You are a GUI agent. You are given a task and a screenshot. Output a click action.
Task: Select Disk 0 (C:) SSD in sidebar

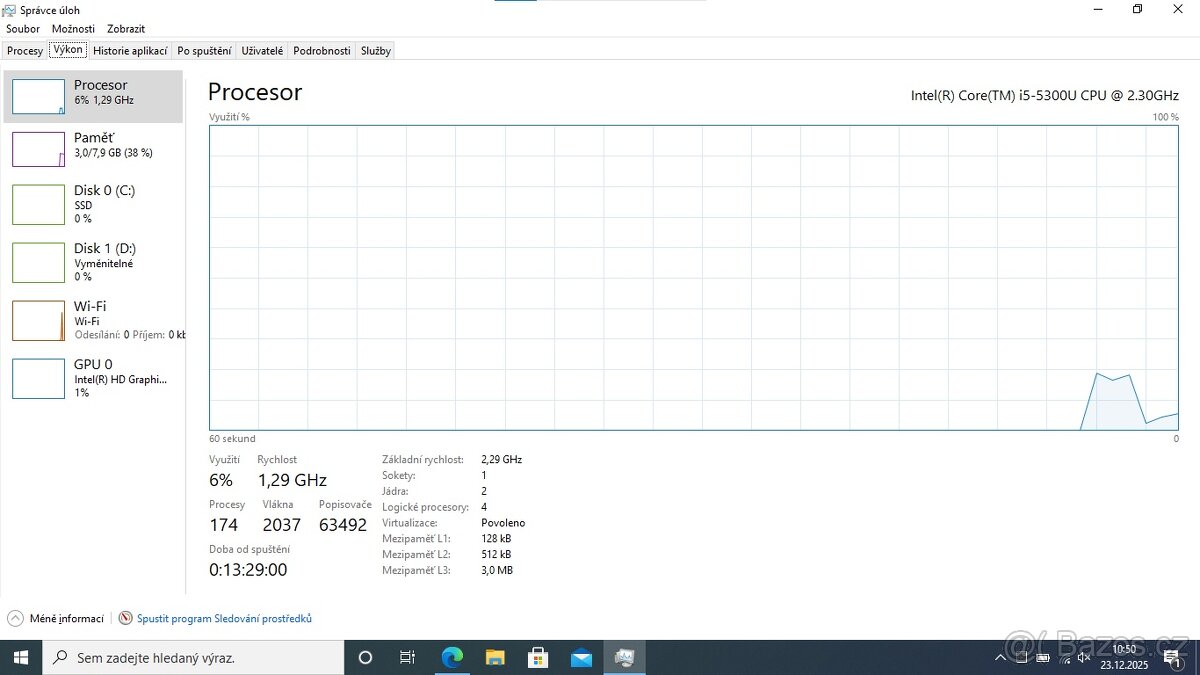tap(95, 204)
